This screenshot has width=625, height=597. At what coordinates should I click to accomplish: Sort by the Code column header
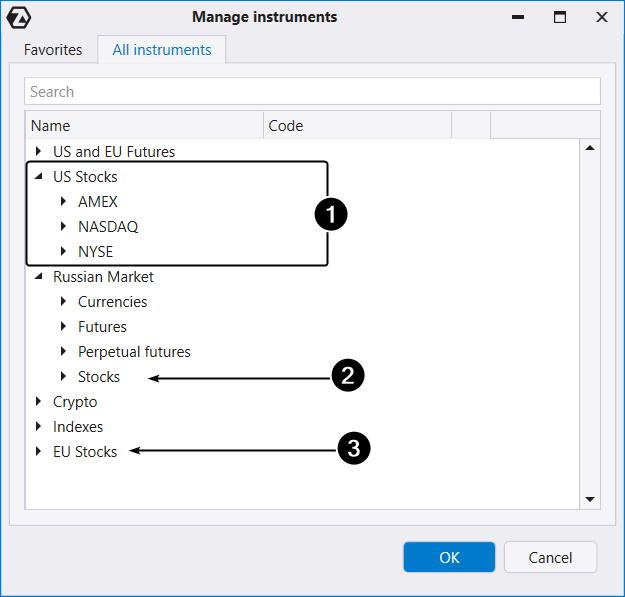click(x=357, y=126)
